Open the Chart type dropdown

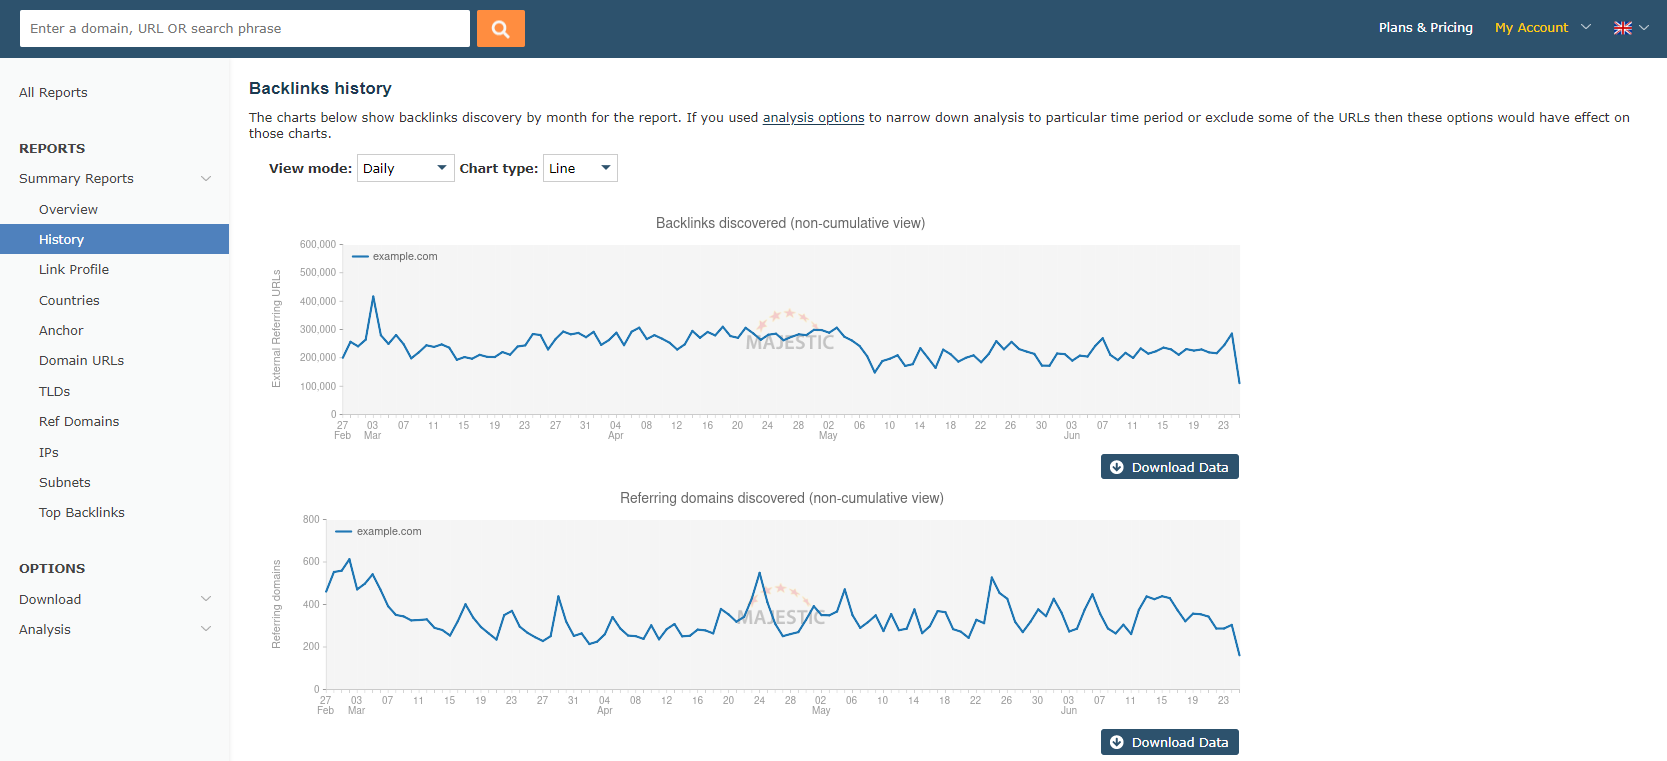(x=579, y=168)
